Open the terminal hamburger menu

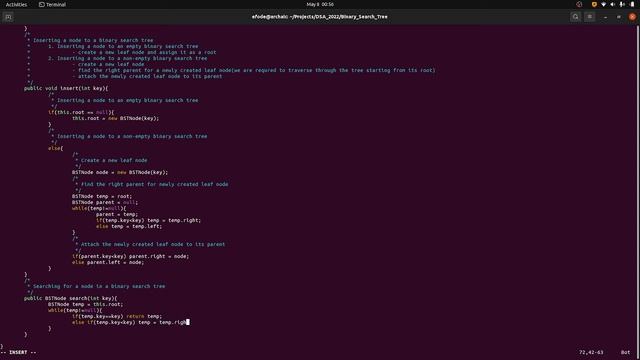(590, 17)
